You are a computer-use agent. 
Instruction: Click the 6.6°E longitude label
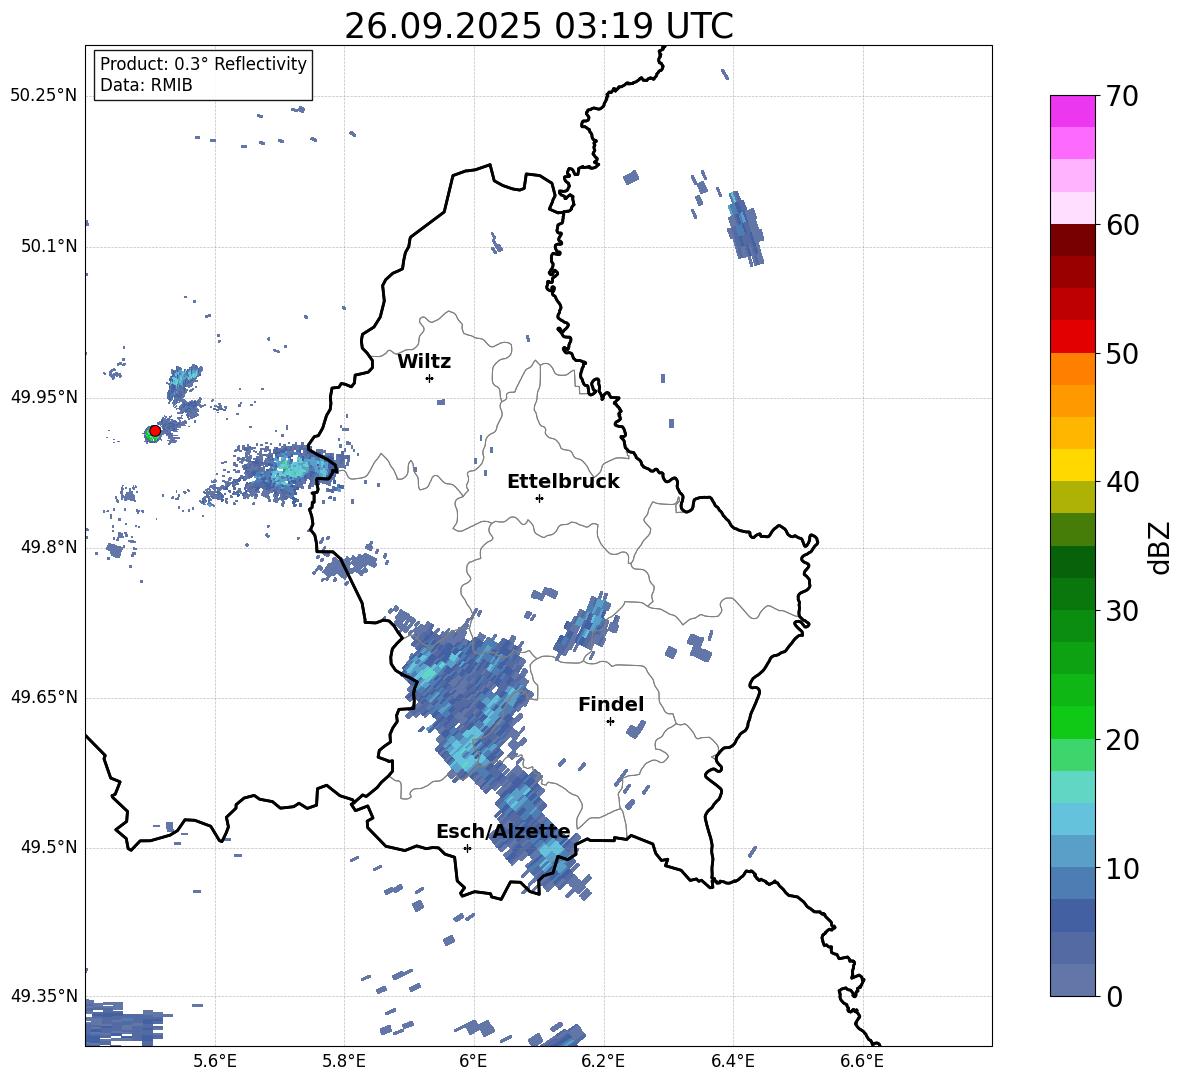coord(862,1061)
